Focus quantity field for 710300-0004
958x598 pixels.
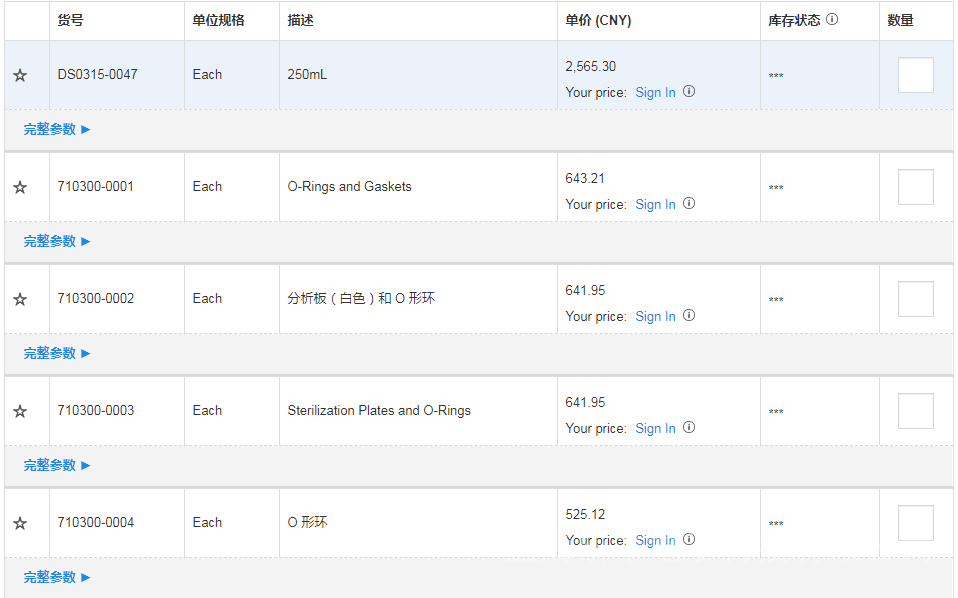tap(915, 523)
